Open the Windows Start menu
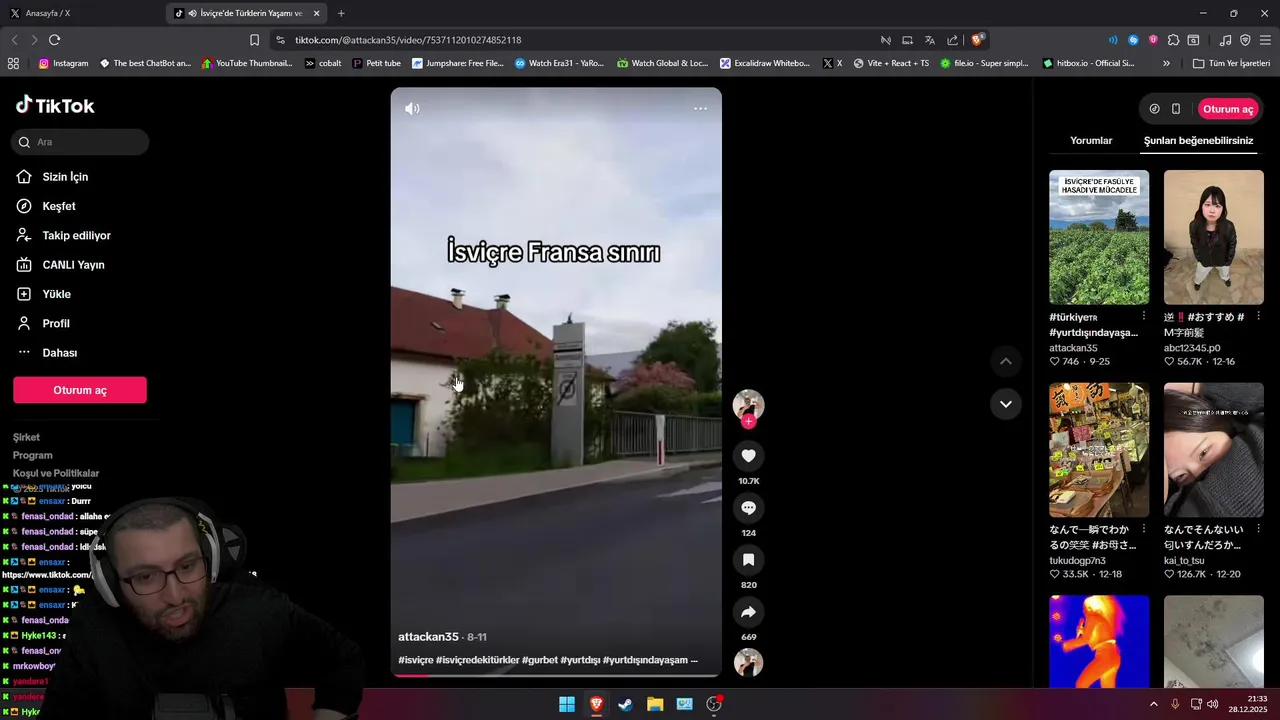 (x=567, y=704)
